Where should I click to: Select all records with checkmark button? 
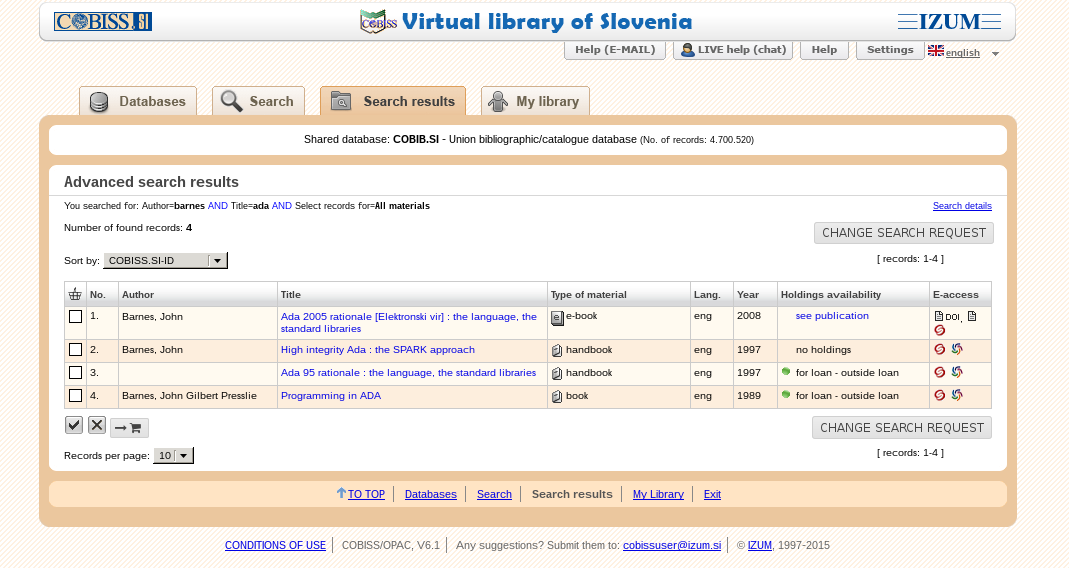point(74,425)
